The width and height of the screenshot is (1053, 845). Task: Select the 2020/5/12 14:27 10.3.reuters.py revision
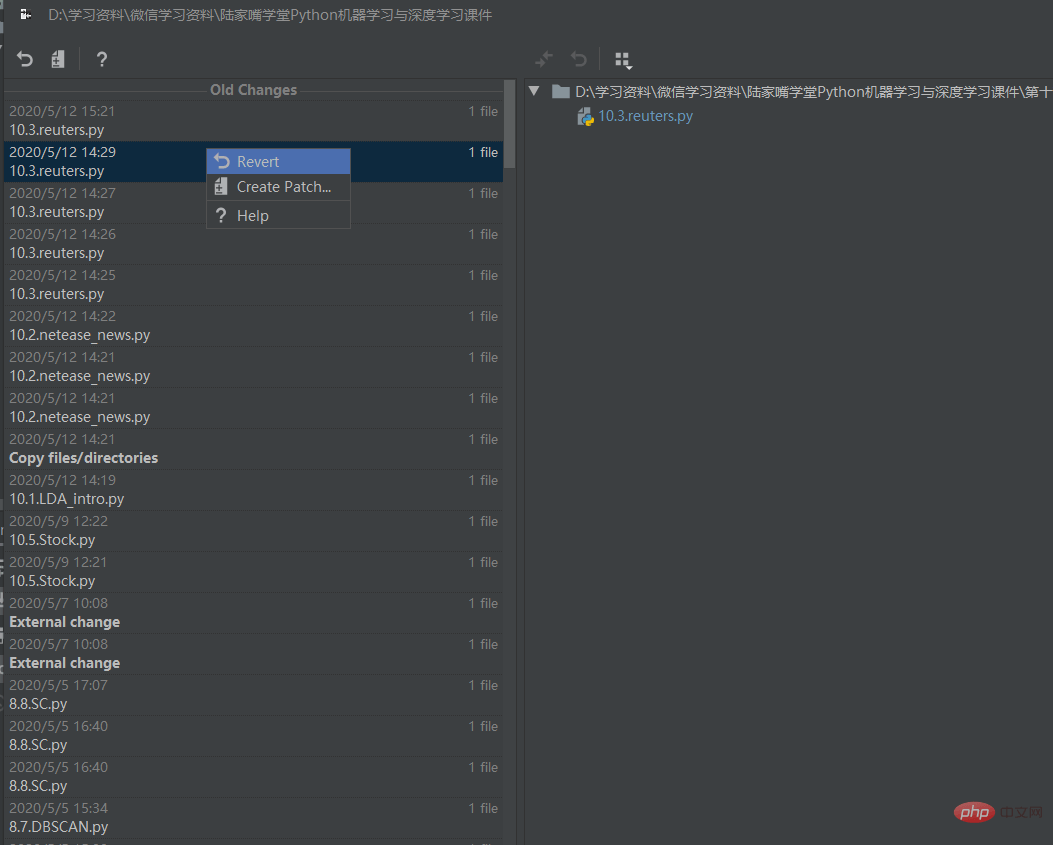point(253,202)
